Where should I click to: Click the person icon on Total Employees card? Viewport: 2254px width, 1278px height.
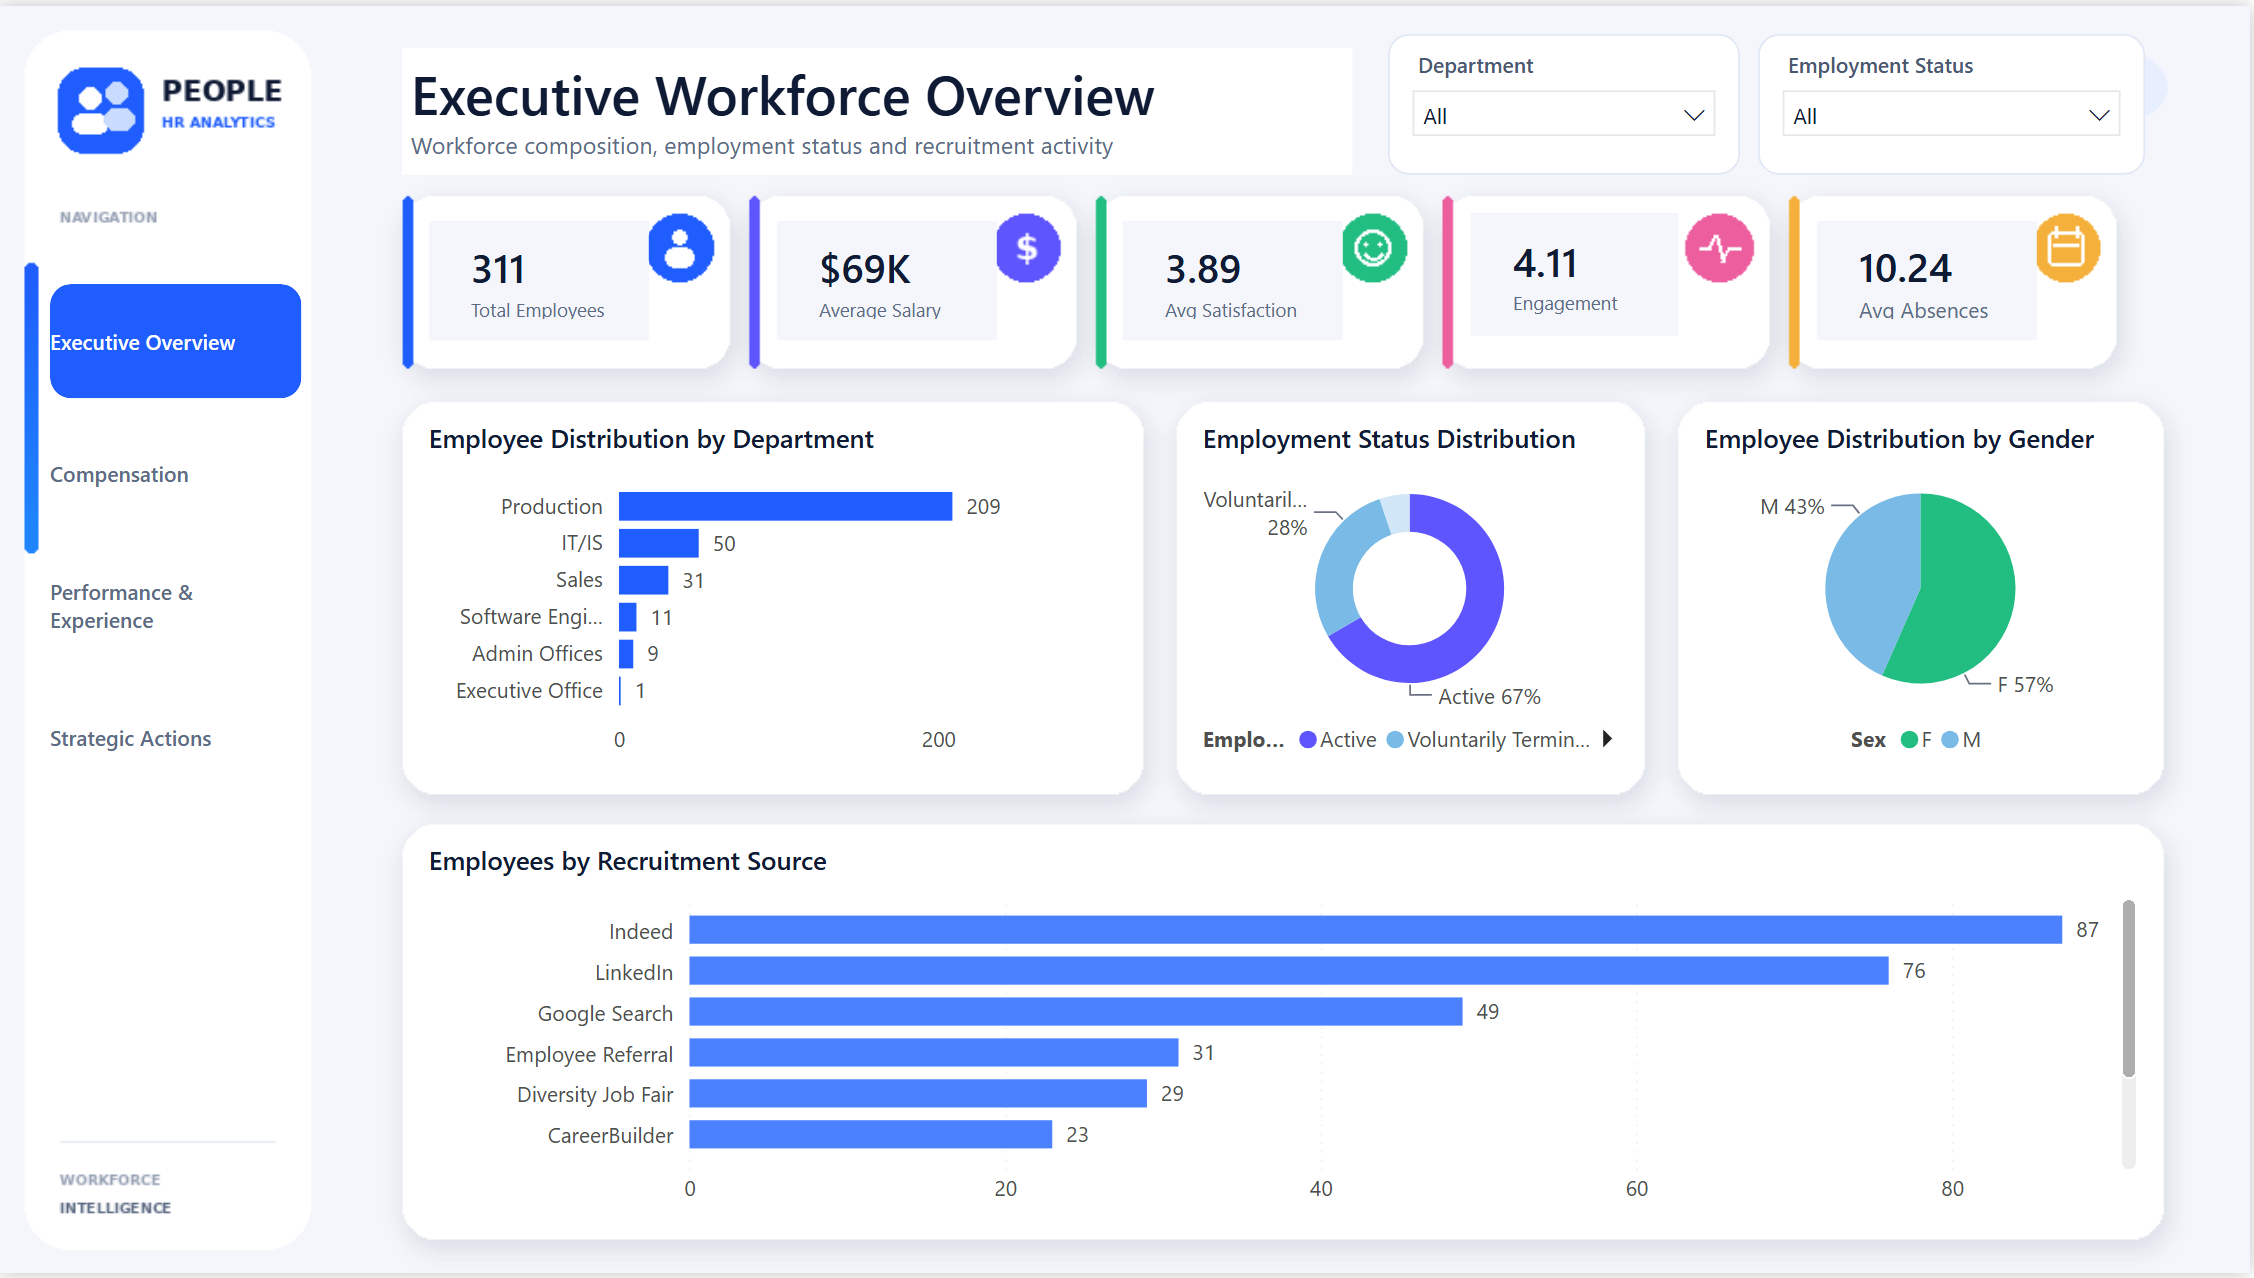681,248
